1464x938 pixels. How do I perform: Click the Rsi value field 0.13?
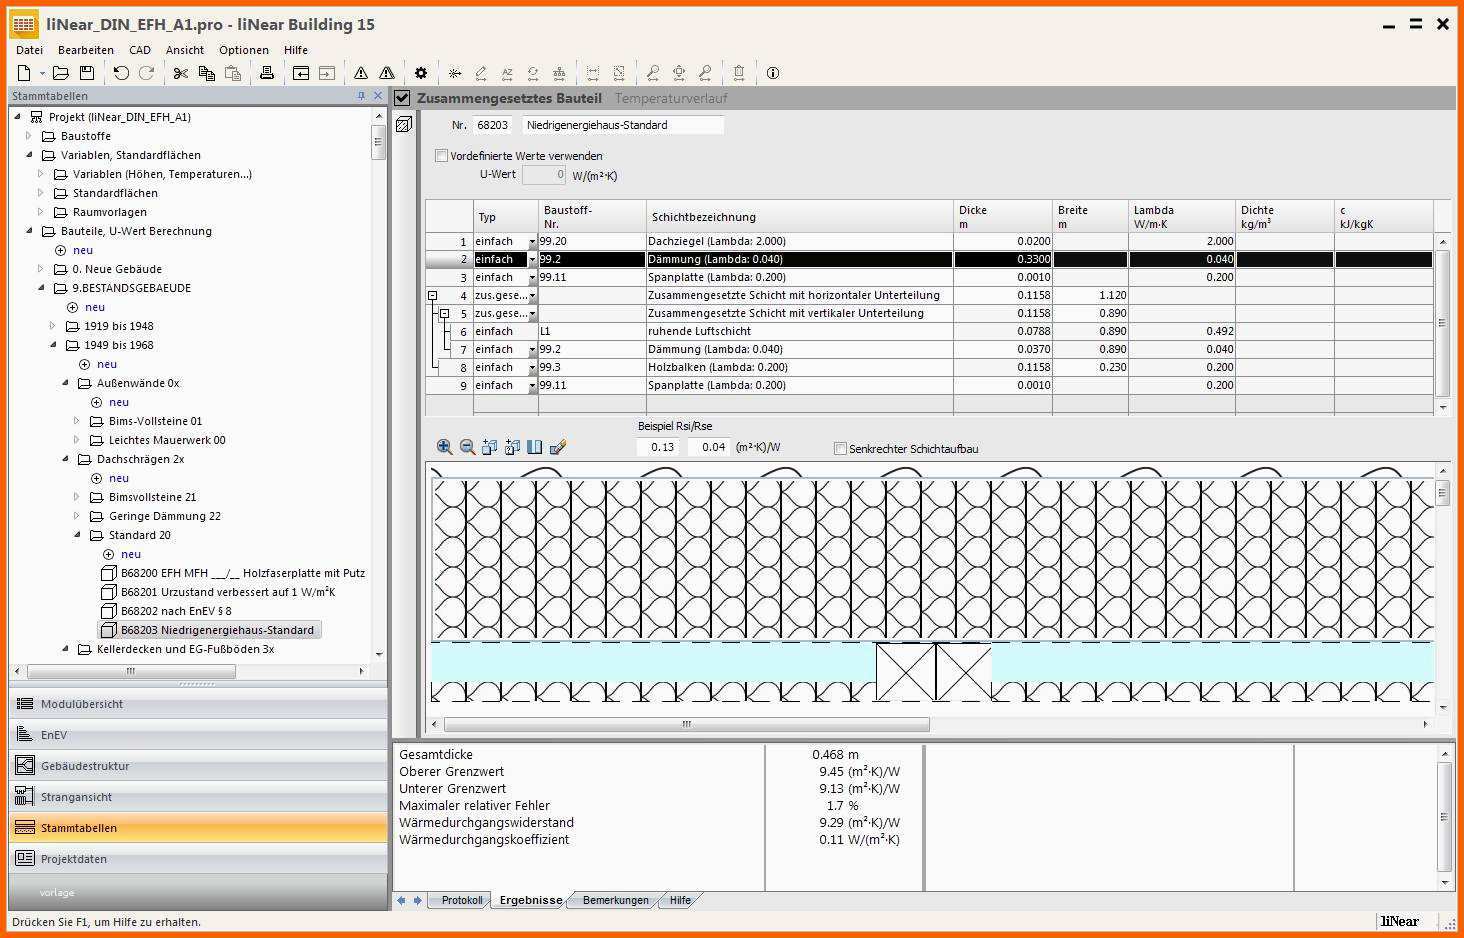pos(662,447)
